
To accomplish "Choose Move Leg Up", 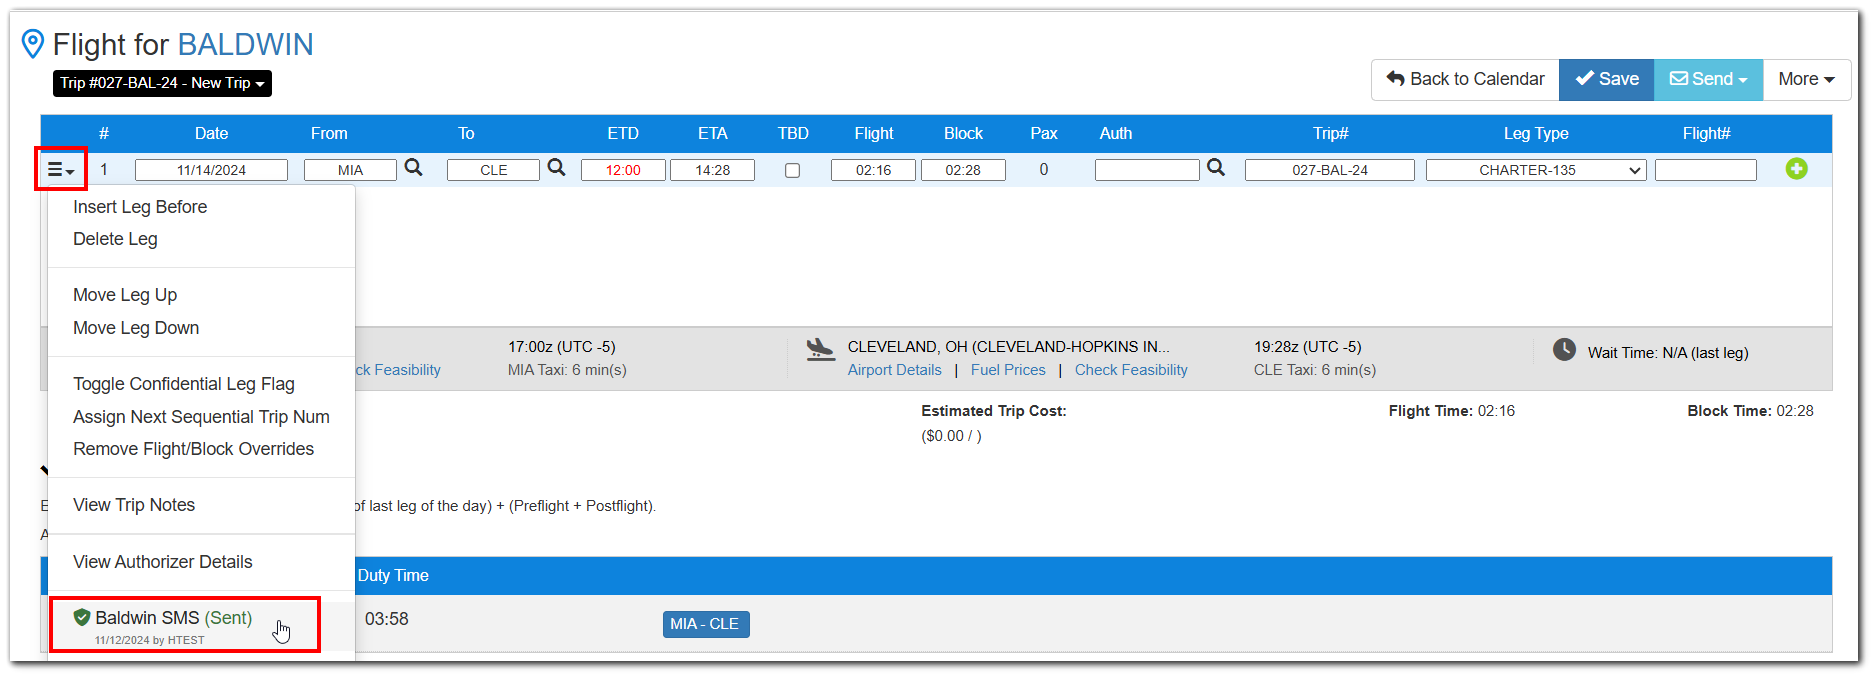I will click(125, 295).
